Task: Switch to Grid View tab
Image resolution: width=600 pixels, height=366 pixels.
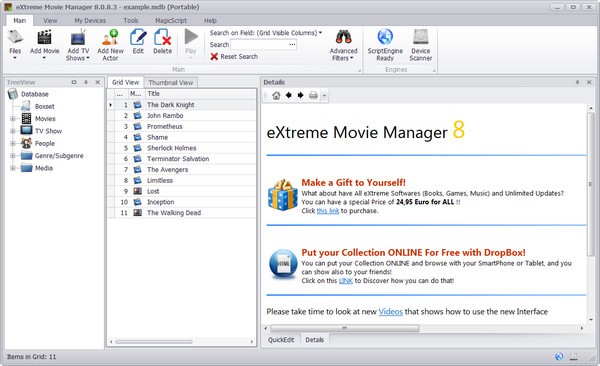Action: point(126,82)
